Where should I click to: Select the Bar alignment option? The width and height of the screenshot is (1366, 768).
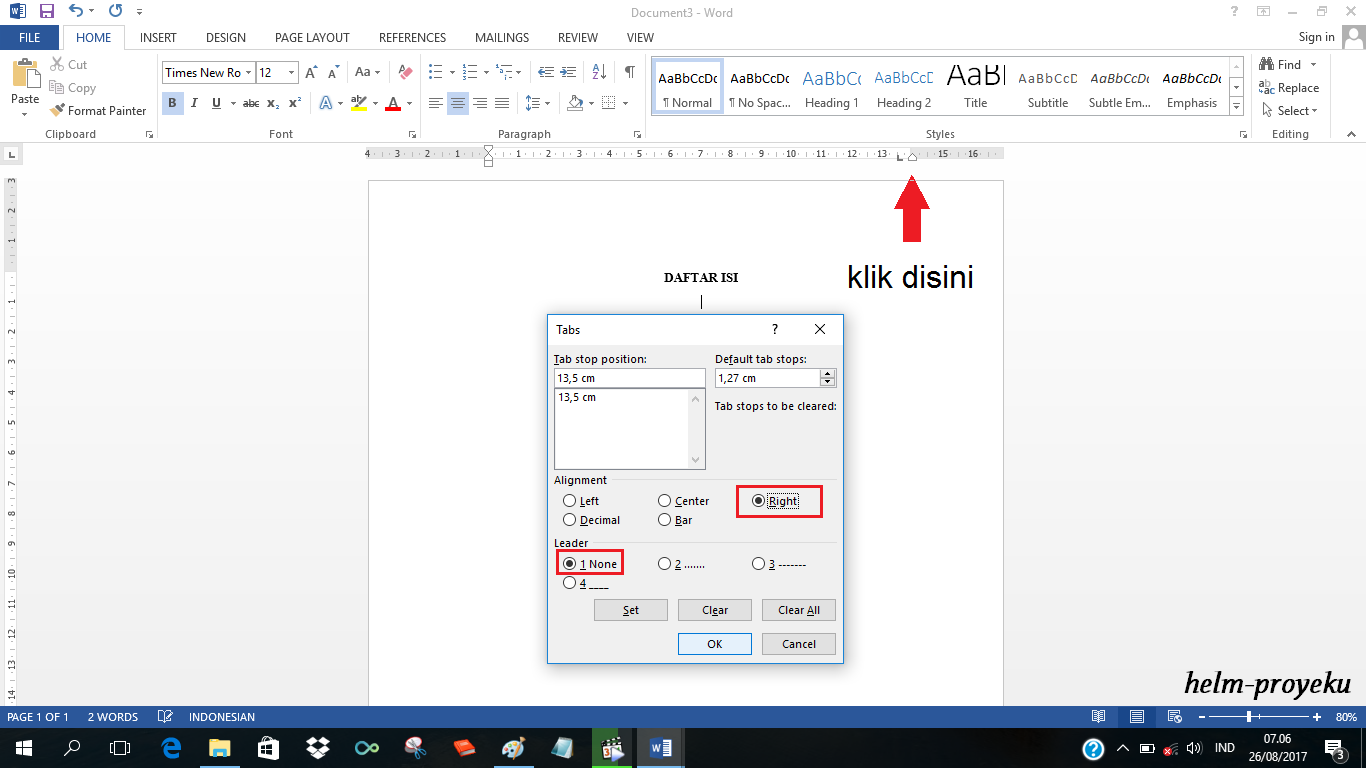tap(664, 519)
